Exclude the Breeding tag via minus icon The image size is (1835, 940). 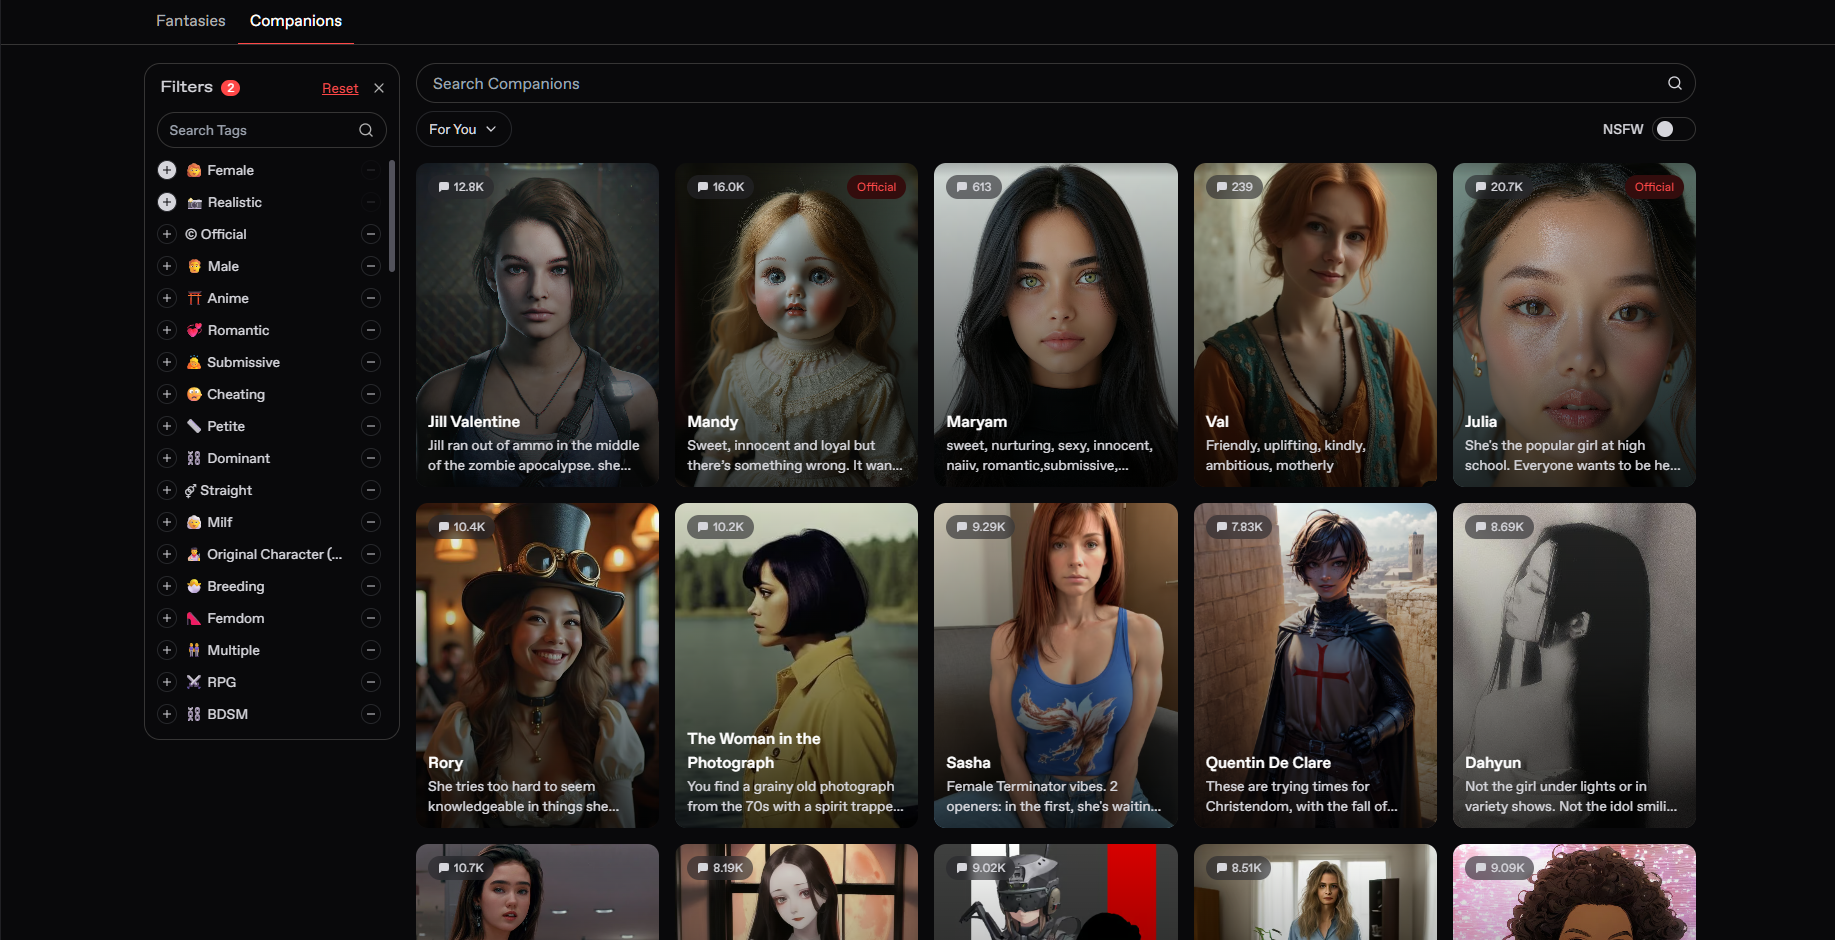coord(371,586)
